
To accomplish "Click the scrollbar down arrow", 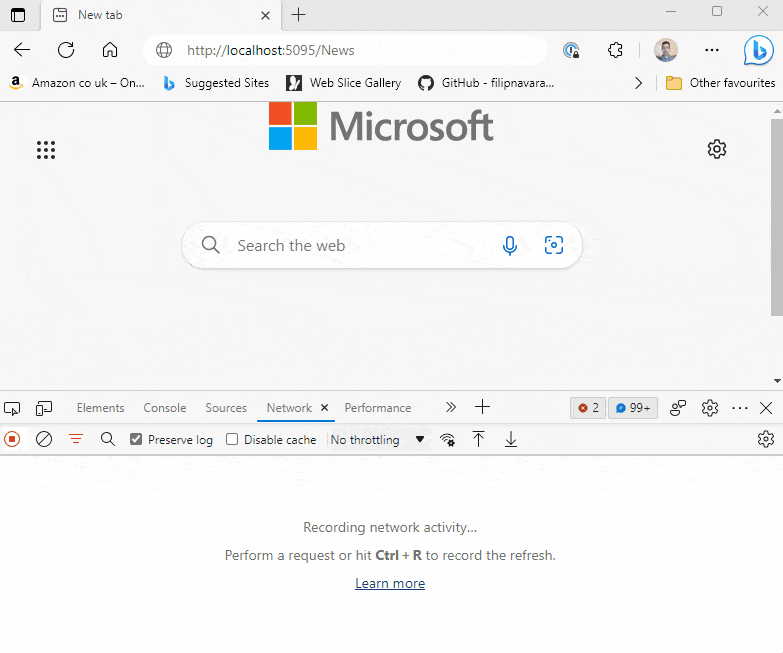I will [777, 381].
